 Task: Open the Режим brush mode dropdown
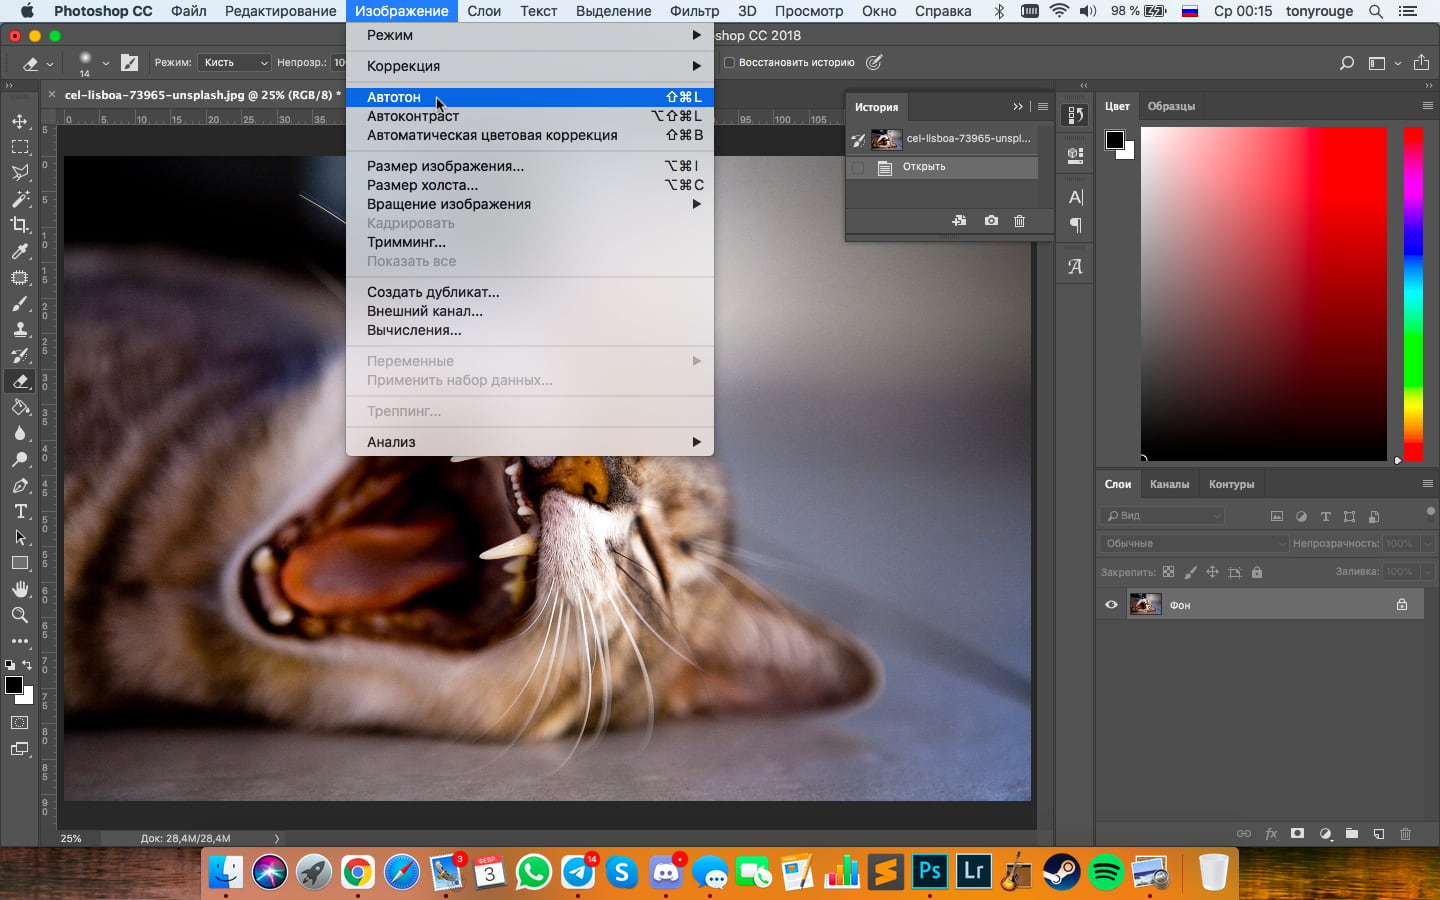click(x=234, y=63)
